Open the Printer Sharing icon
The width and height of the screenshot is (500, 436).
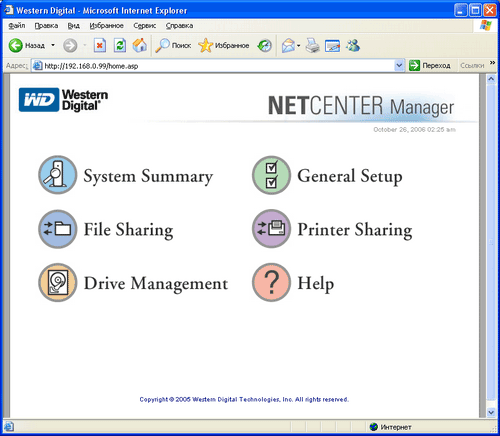click(271, 229)
